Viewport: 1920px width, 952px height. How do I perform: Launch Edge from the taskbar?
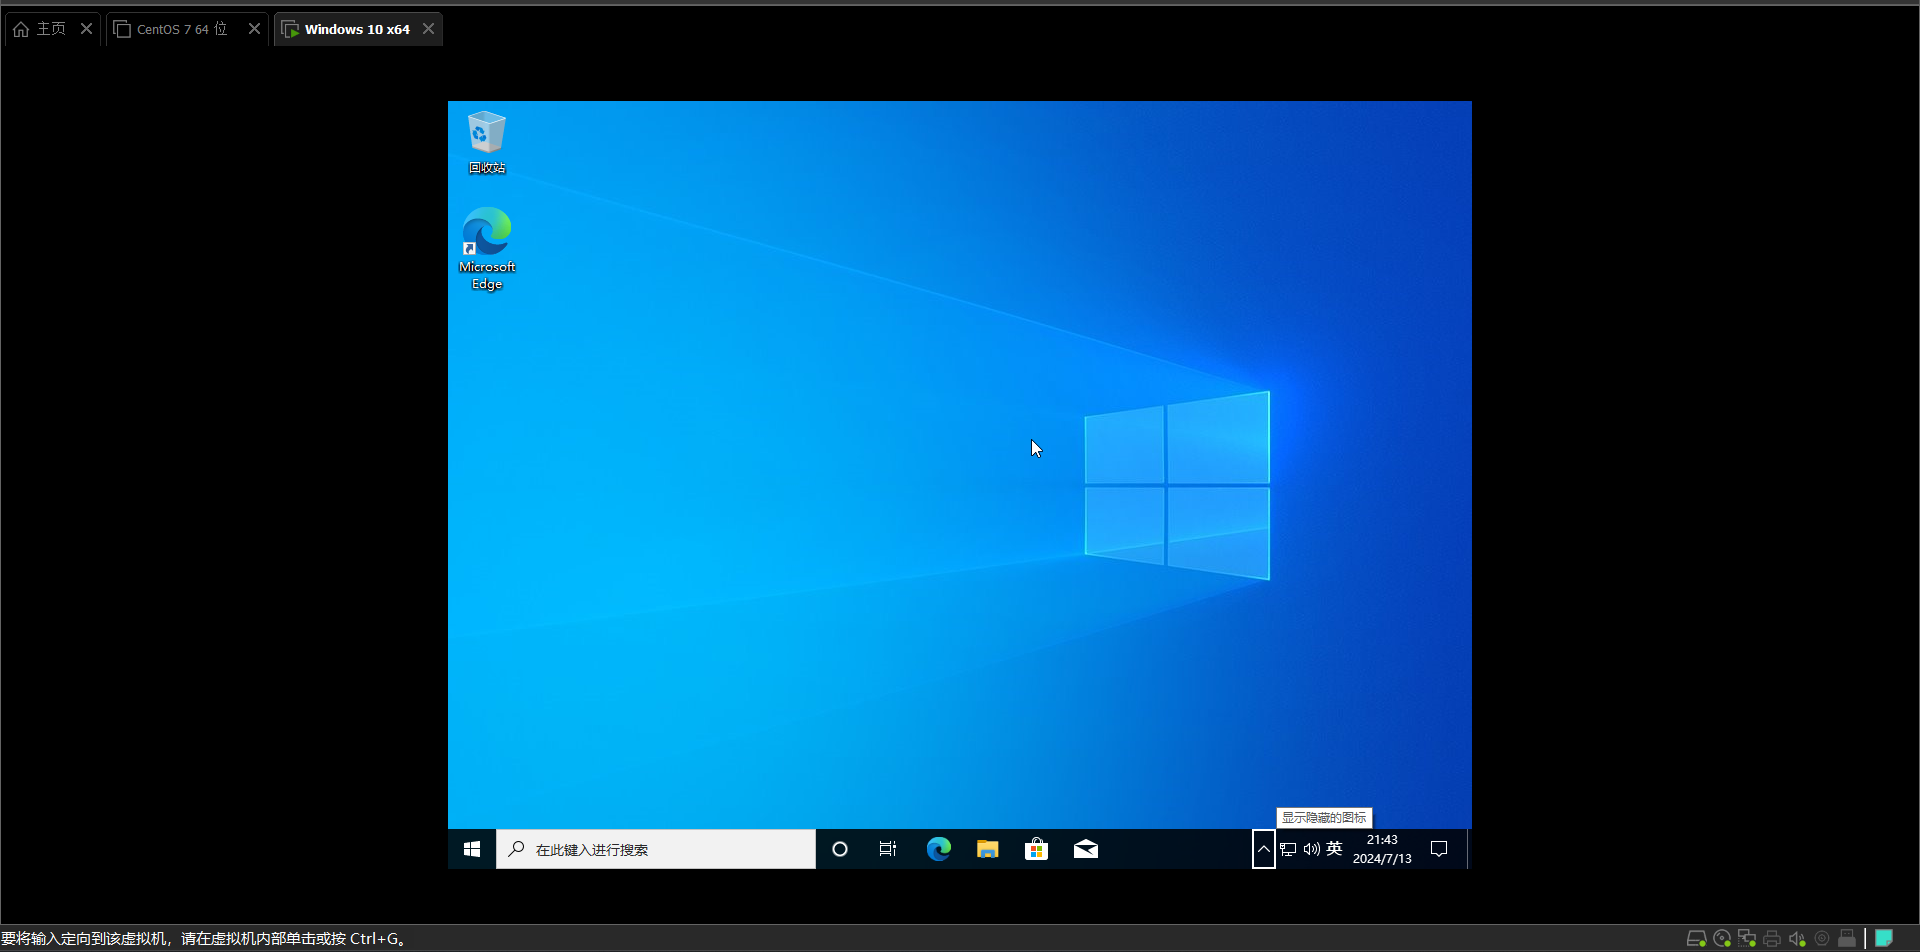[x=938, y=849]
